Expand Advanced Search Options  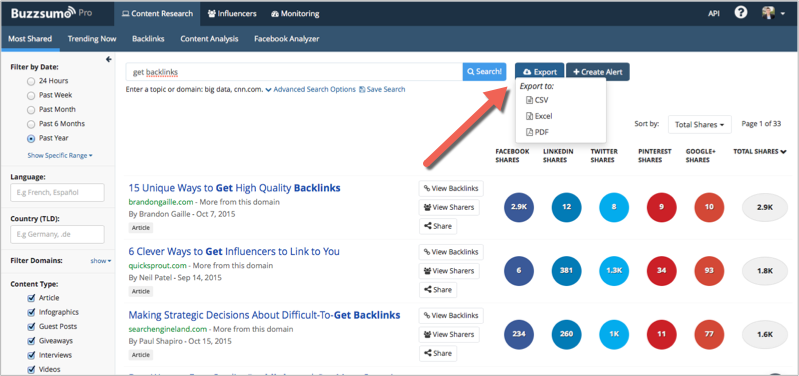310,89
